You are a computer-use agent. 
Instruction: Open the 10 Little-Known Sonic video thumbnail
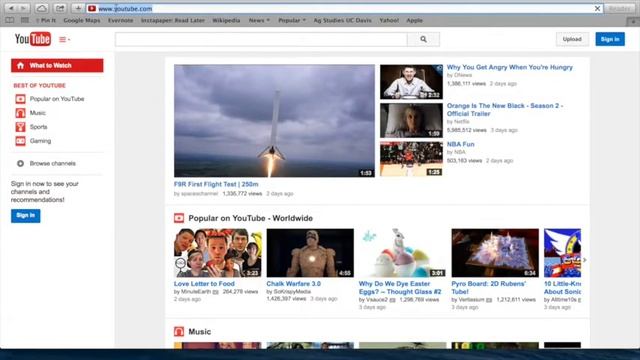[x=562, y=253]
